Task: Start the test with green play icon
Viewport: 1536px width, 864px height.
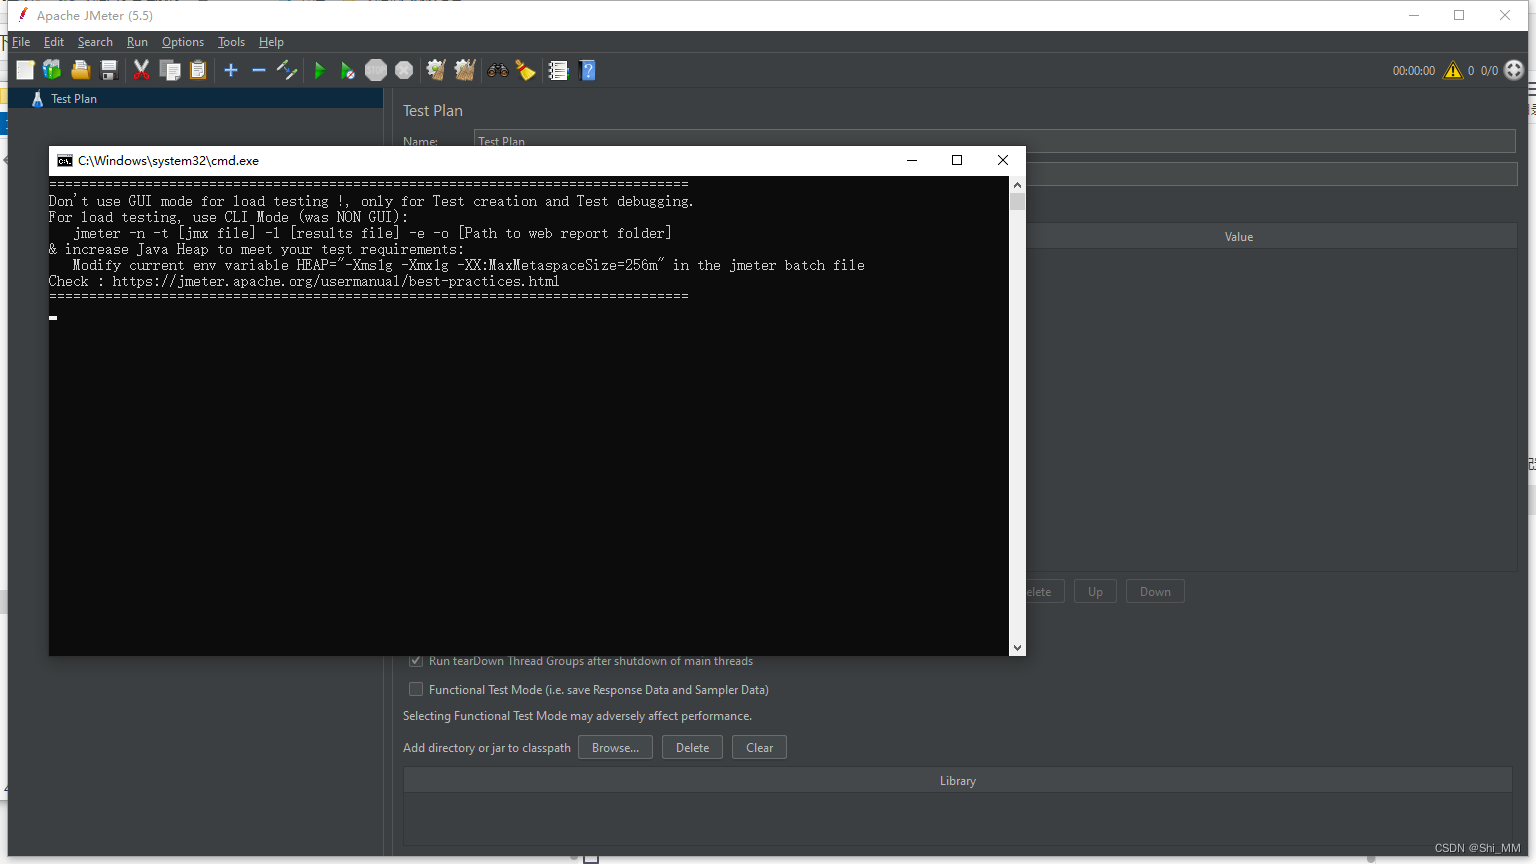Action: pyautogui.click(x=320, y=70)
